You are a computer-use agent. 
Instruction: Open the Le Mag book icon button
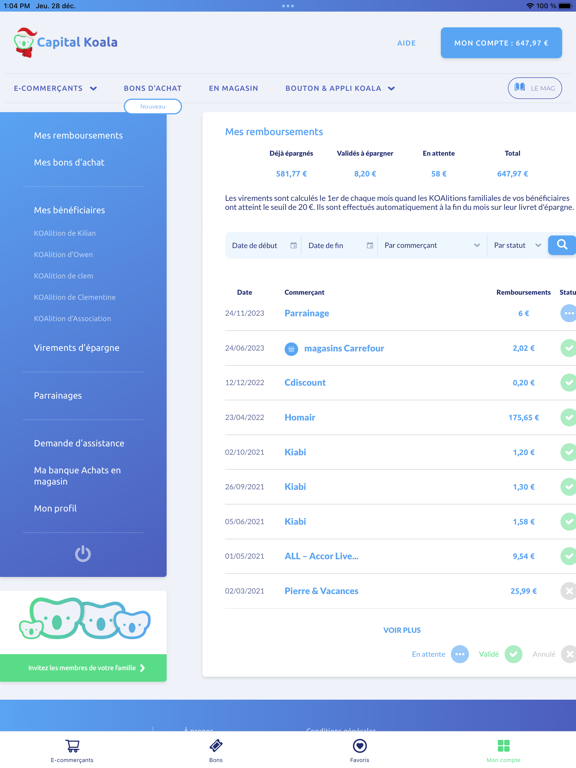click(x=534, y=88)
